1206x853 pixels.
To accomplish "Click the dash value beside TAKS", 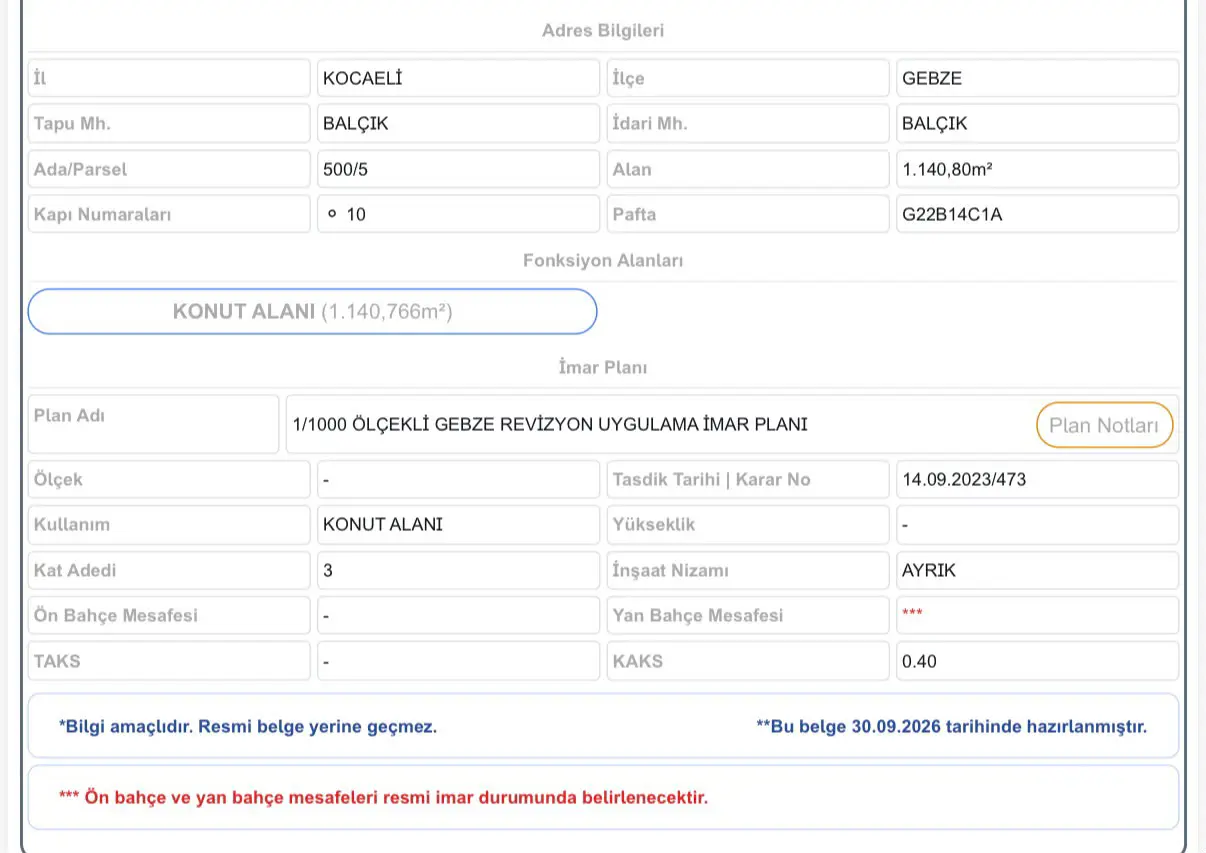I will point(326,661).
